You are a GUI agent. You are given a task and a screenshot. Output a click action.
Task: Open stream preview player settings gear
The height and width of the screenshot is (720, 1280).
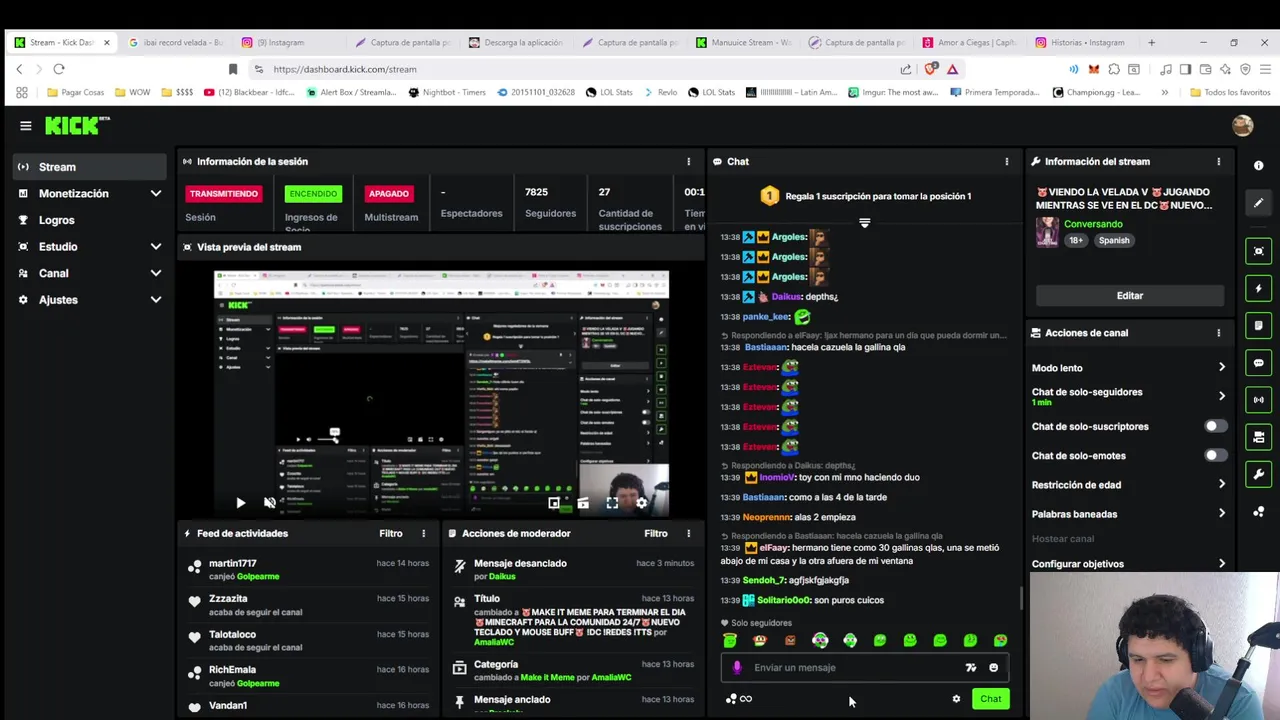pyautogui.click(x=641, y=503)
